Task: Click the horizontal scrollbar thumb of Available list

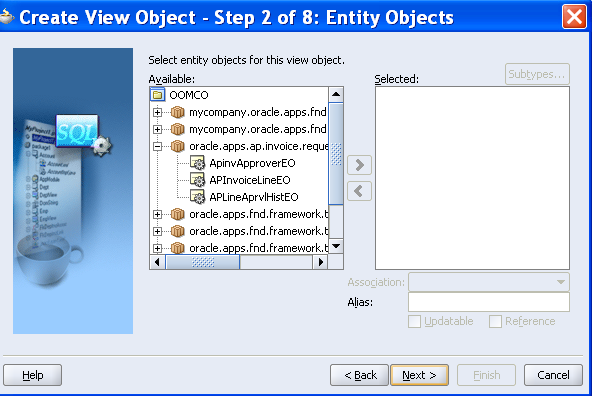Action: pyautogui.click(x=203, y=262)
